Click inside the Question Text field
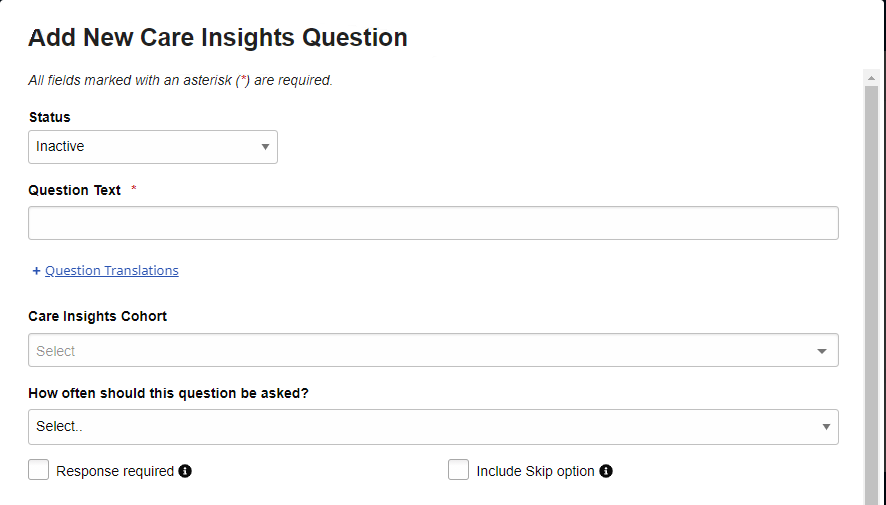The height and width of the screenshot is (505, 886). (x=433, y=223)
